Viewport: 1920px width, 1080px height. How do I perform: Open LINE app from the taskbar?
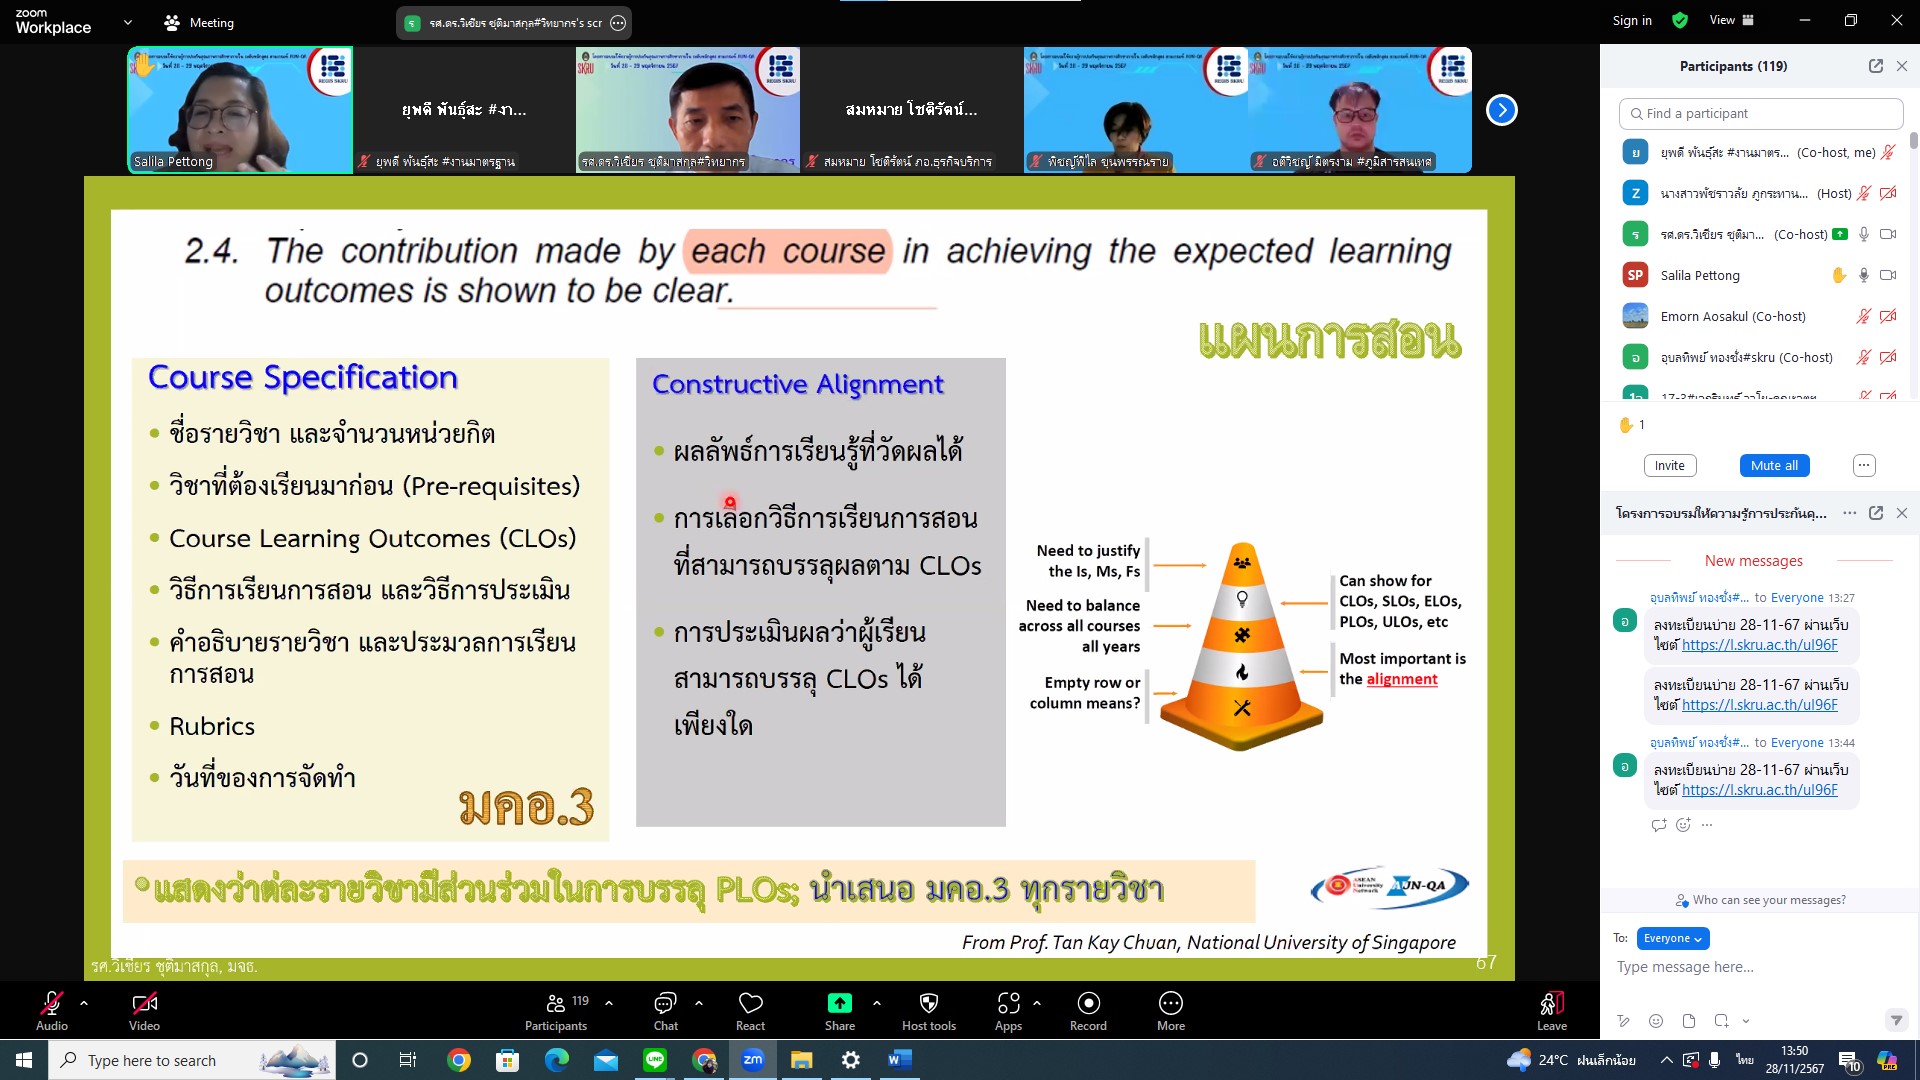tap(655, 1060)
